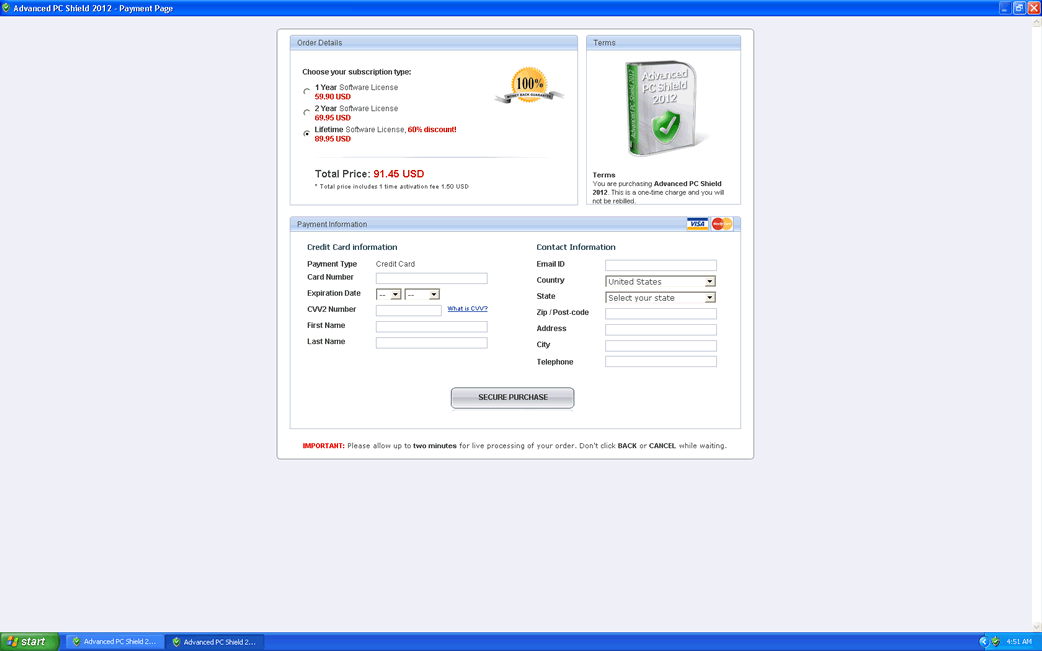Choose the 2 Year Software License option

[x=307, y=113]
